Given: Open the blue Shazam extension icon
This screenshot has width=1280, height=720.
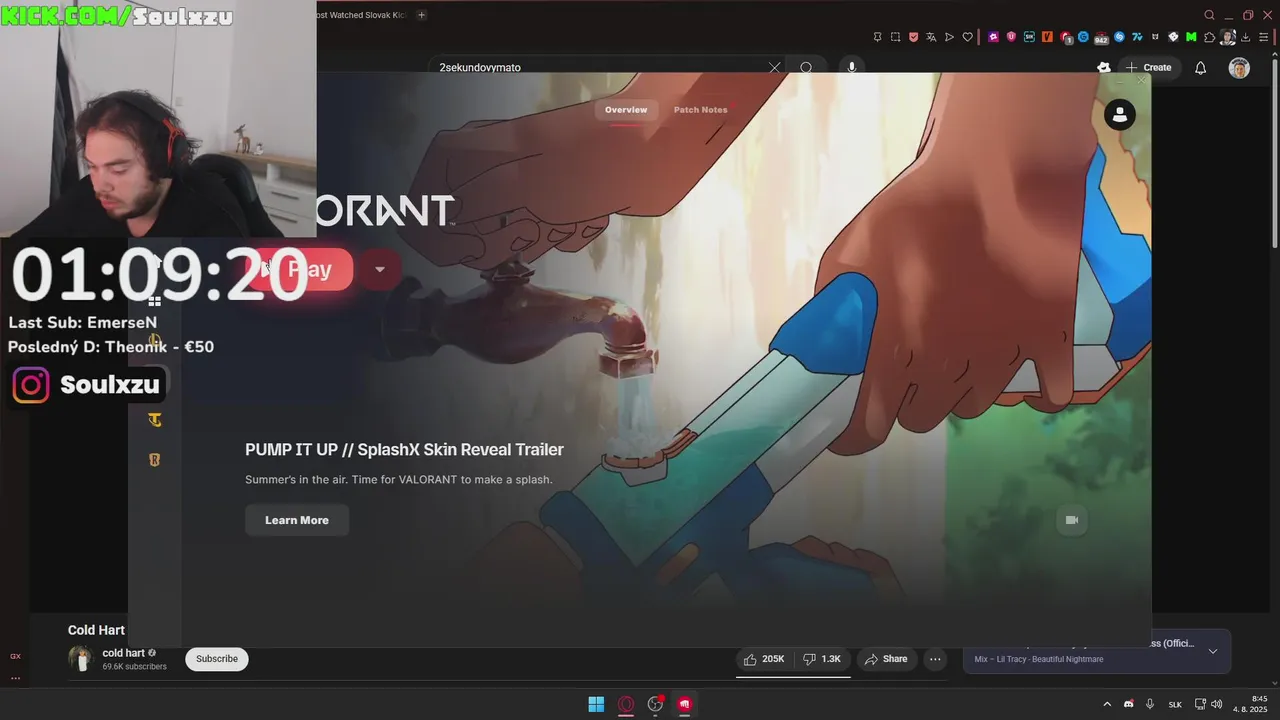Looking at the screenshot, I should point(1119,37).
